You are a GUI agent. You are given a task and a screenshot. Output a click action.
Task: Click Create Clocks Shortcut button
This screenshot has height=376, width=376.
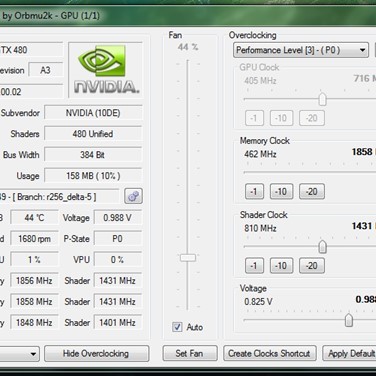pyautogui.click(x=269, y=354)
